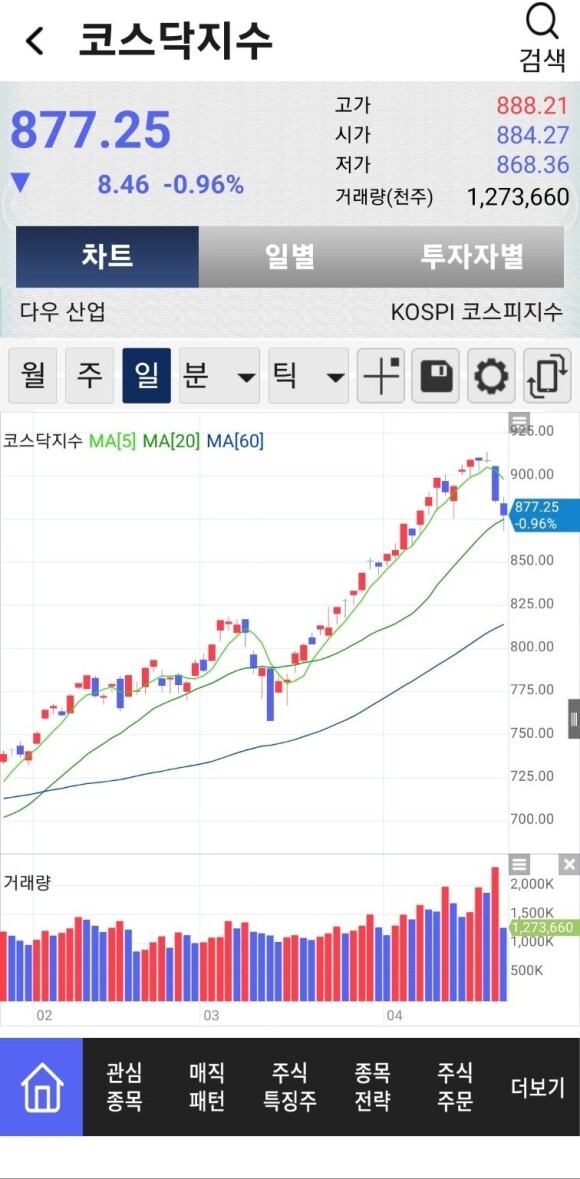Tap the high price 888.21
580x1179 pixels.
(x=533, y=105)
